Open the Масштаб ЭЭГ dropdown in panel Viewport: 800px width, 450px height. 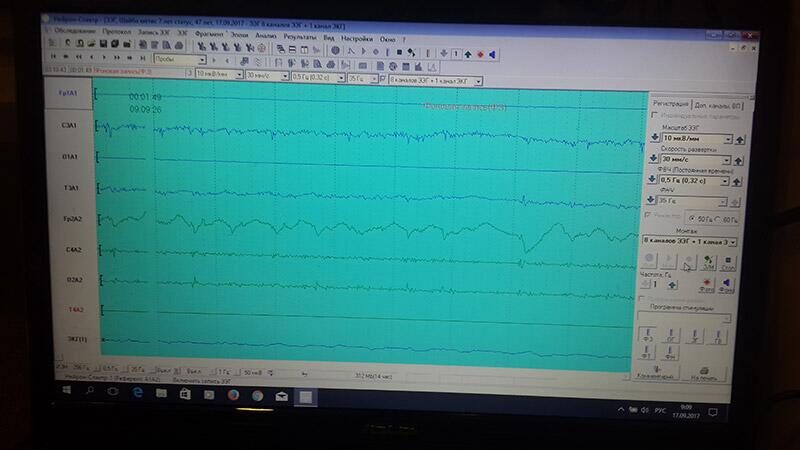click(x=696, y=138)
